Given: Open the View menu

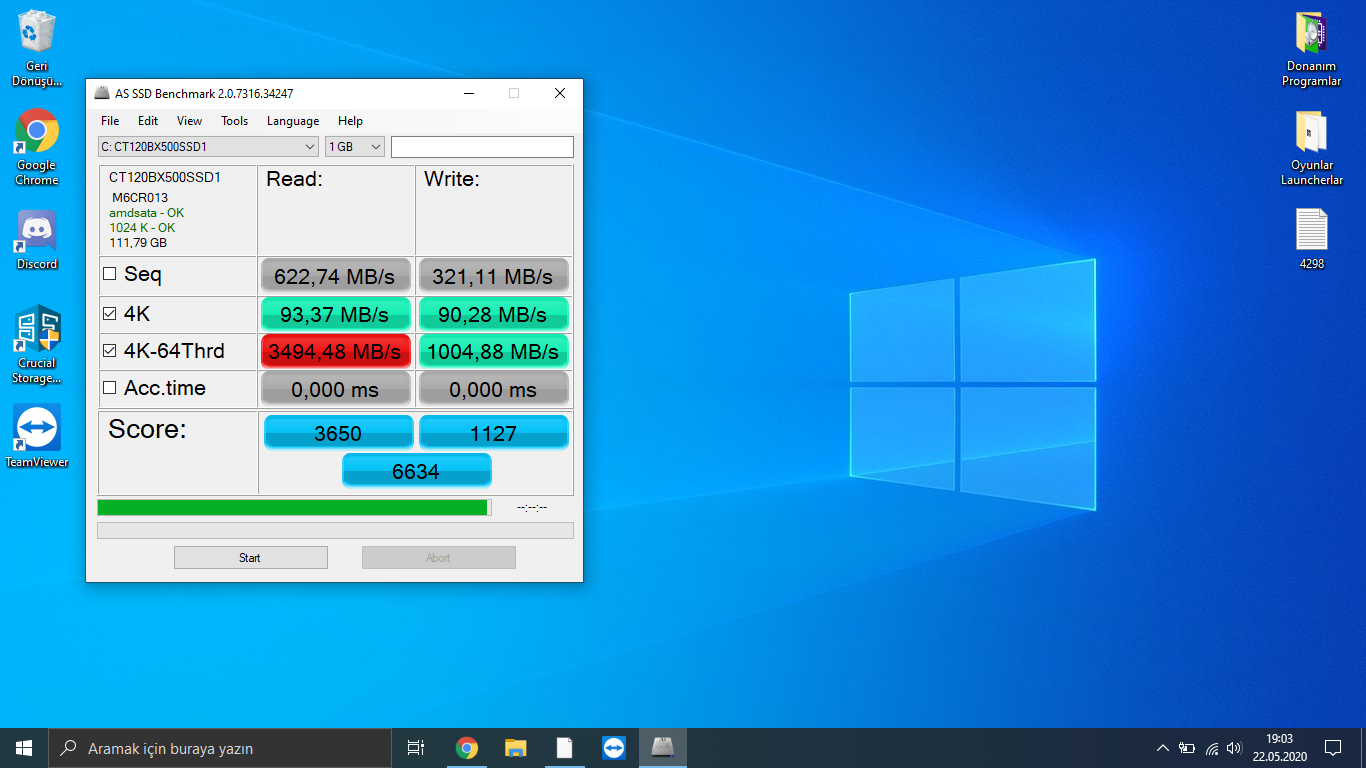Looking at the screenshot, I should (x=189, y=121).
